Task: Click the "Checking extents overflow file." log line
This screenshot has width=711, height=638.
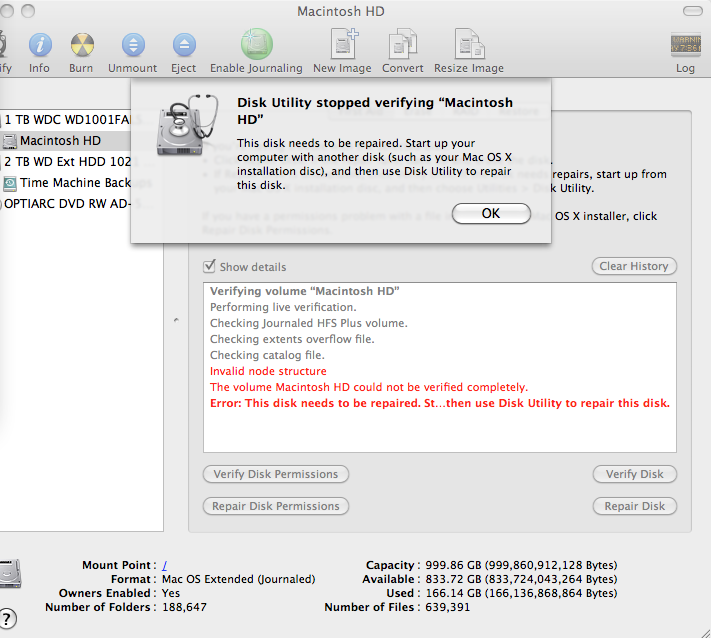Action: [x=292, y=339]
